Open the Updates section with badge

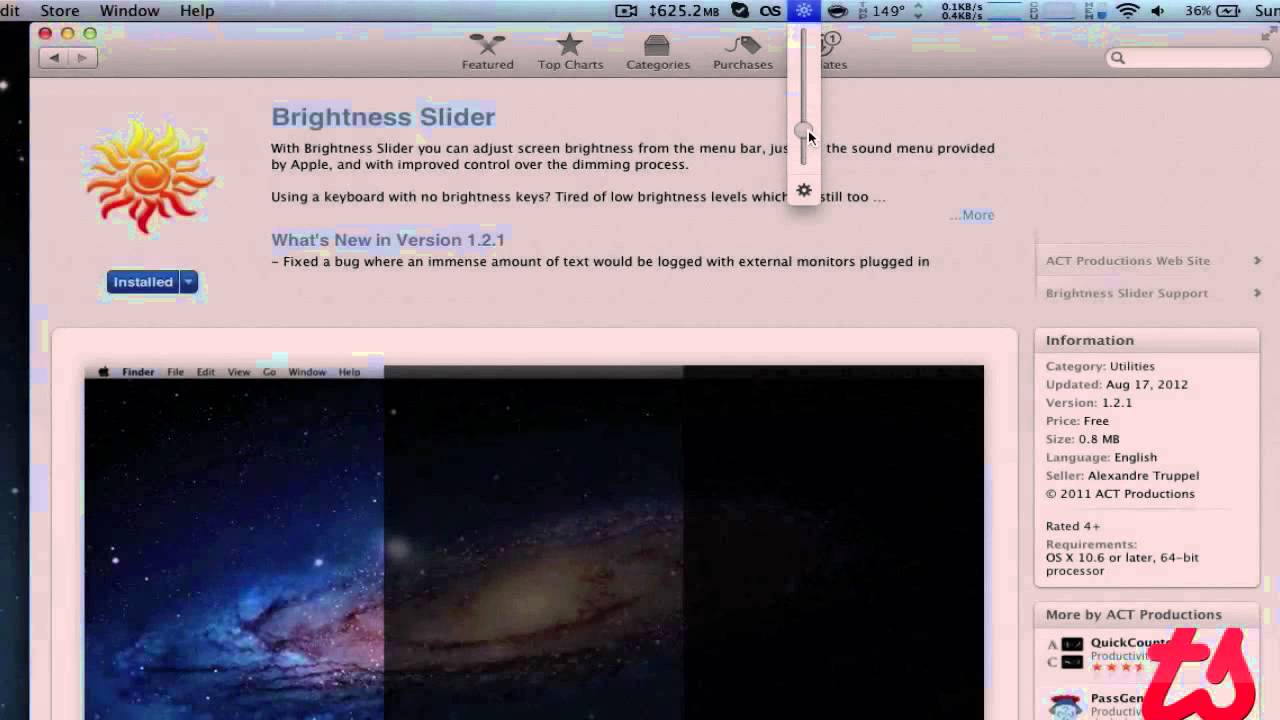tap(832, 52)
